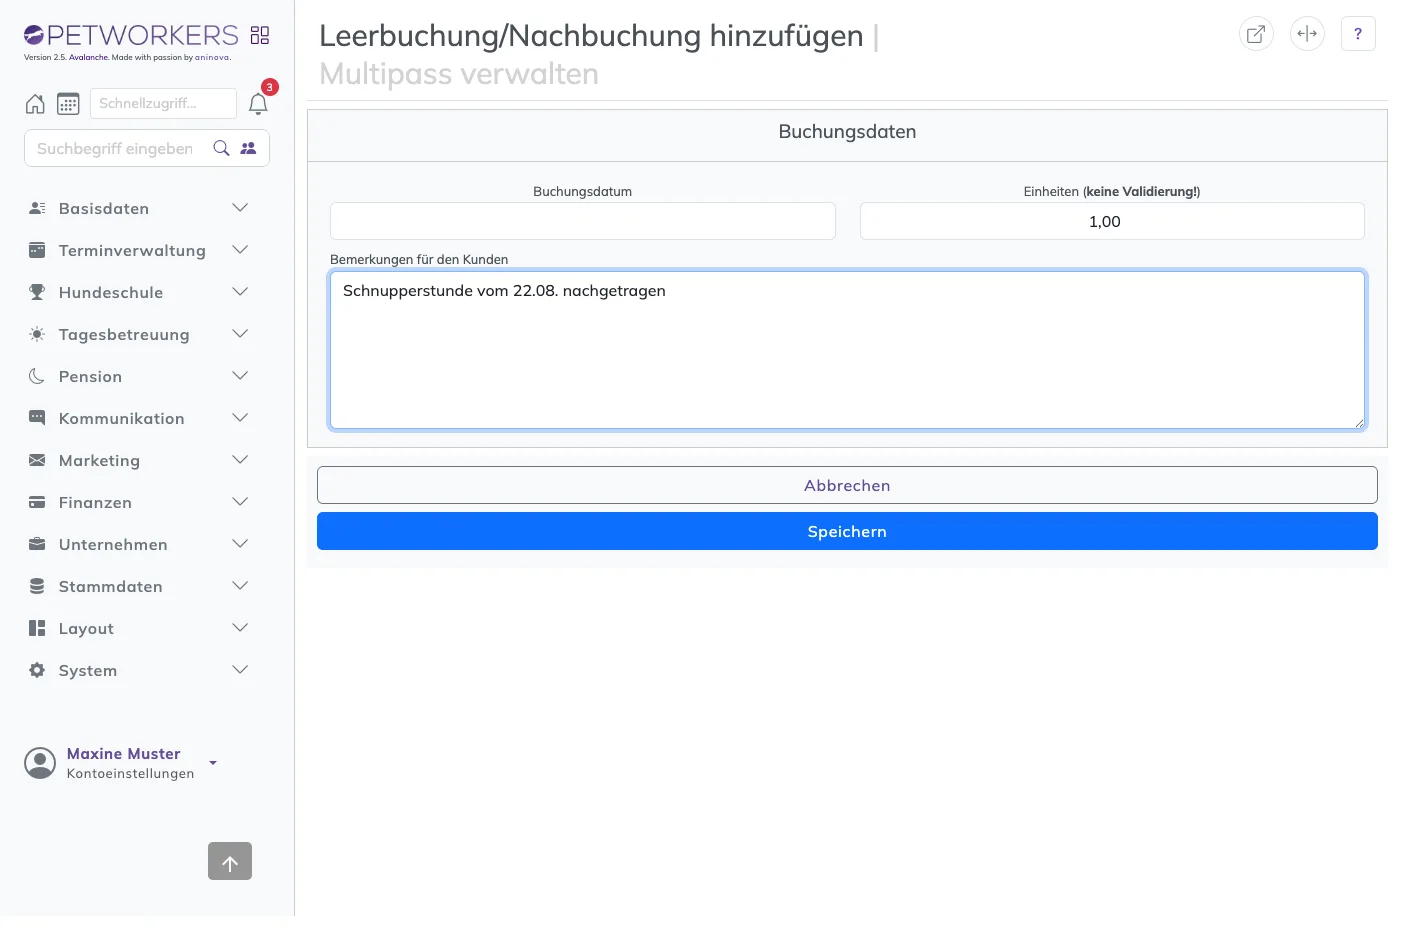1416x932 pixels.
Task: Expand Finanzen menu chevron
Action: coord(240,502)
